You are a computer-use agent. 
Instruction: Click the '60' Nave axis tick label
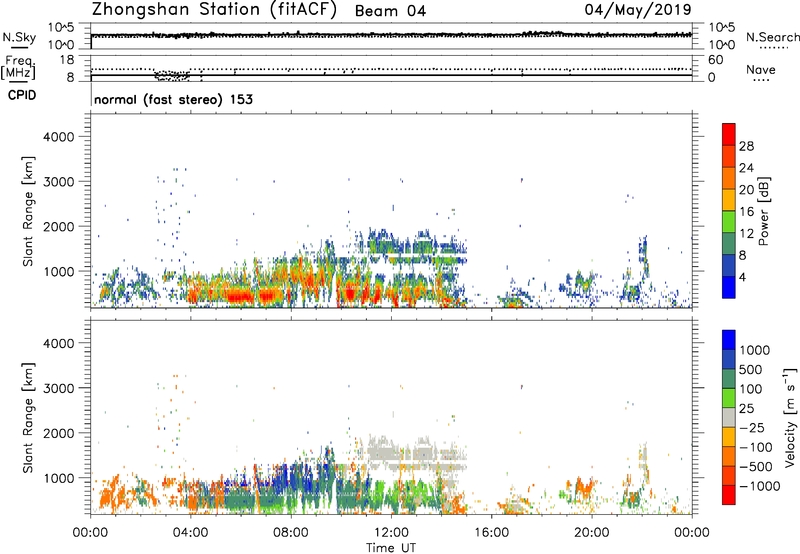pyautogui.click(x=716, y=60)
